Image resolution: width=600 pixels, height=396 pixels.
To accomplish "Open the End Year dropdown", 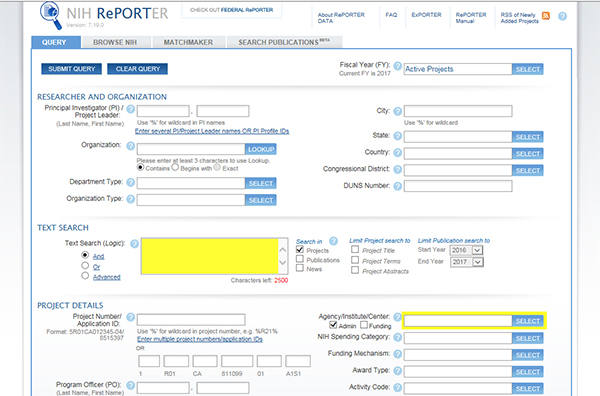I will [466, 262].
